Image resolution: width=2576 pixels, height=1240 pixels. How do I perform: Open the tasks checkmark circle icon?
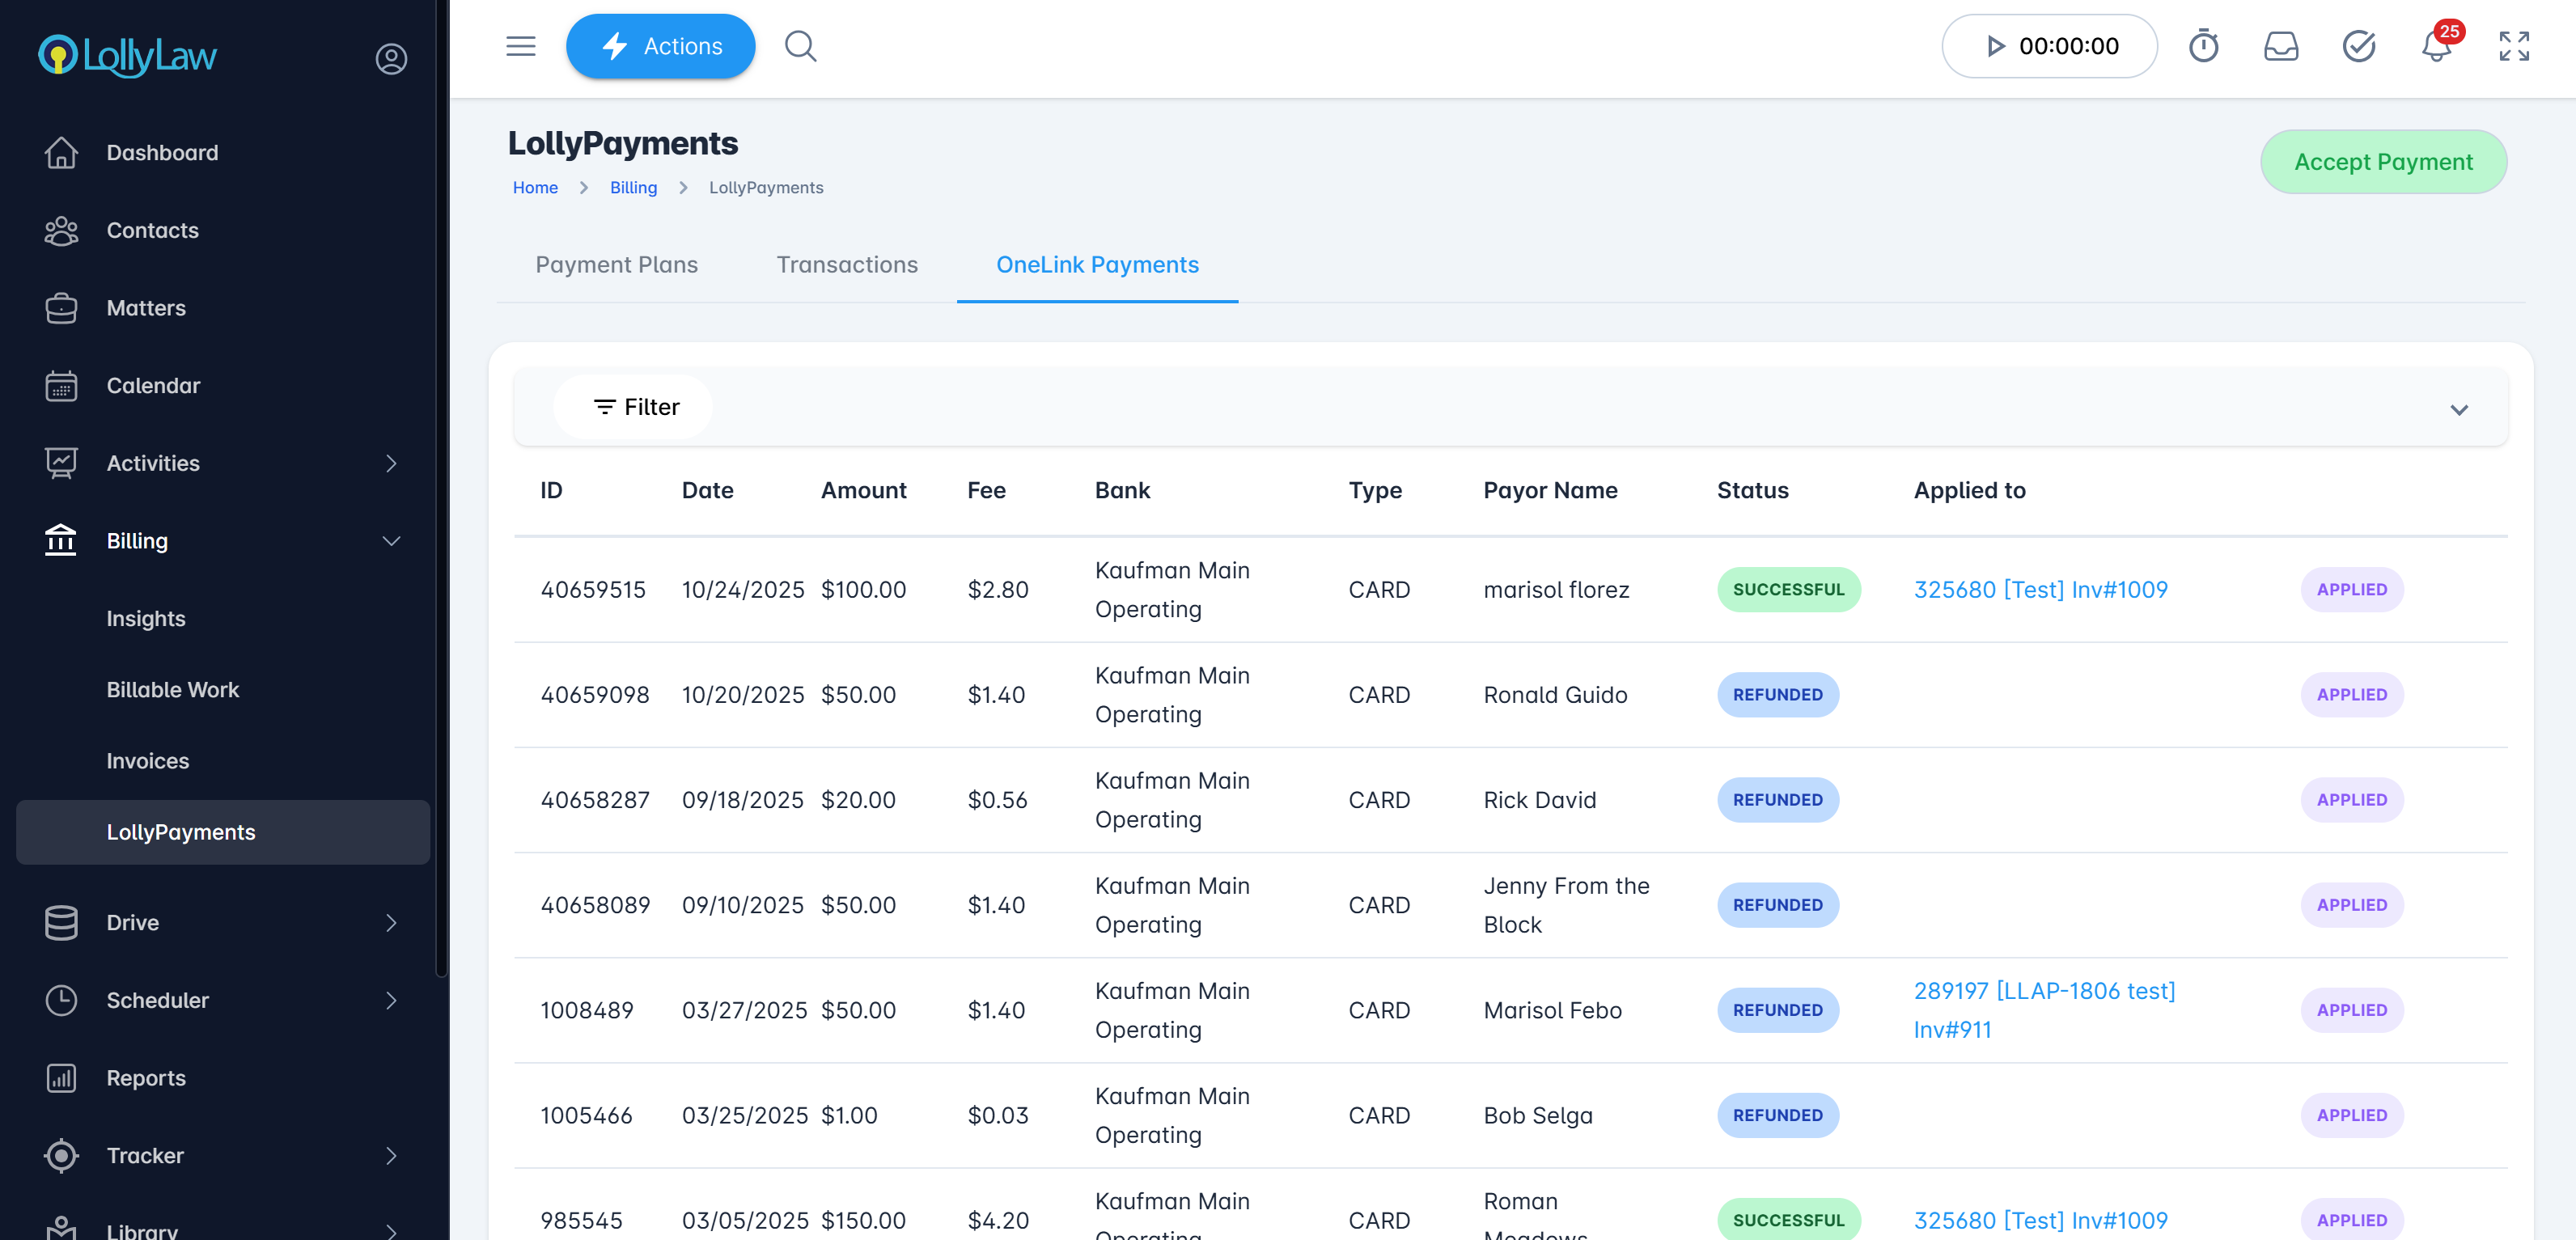tap(2359, 46)
